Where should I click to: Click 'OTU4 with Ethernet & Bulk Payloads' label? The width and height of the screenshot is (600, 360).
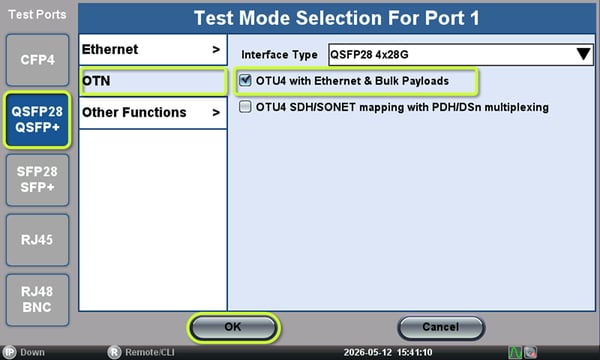(x=352, y=81)
